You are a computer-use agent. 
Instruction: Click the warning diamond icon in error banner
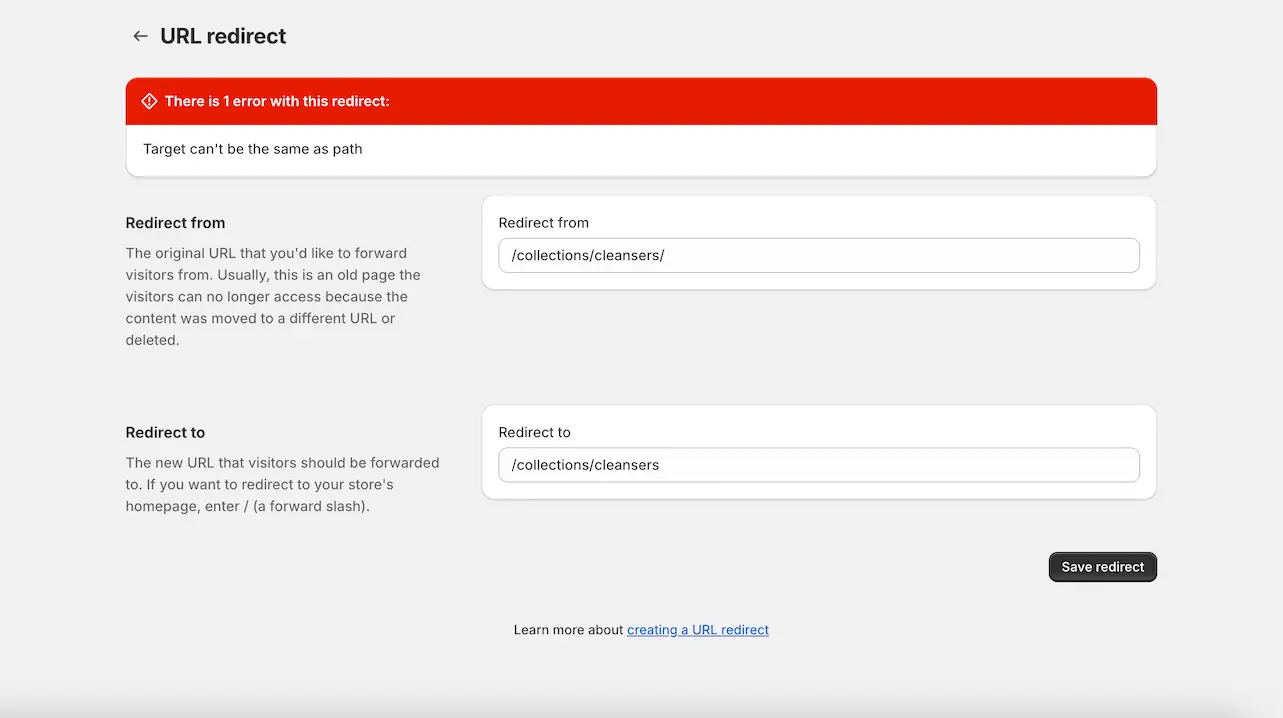(149, 101)
